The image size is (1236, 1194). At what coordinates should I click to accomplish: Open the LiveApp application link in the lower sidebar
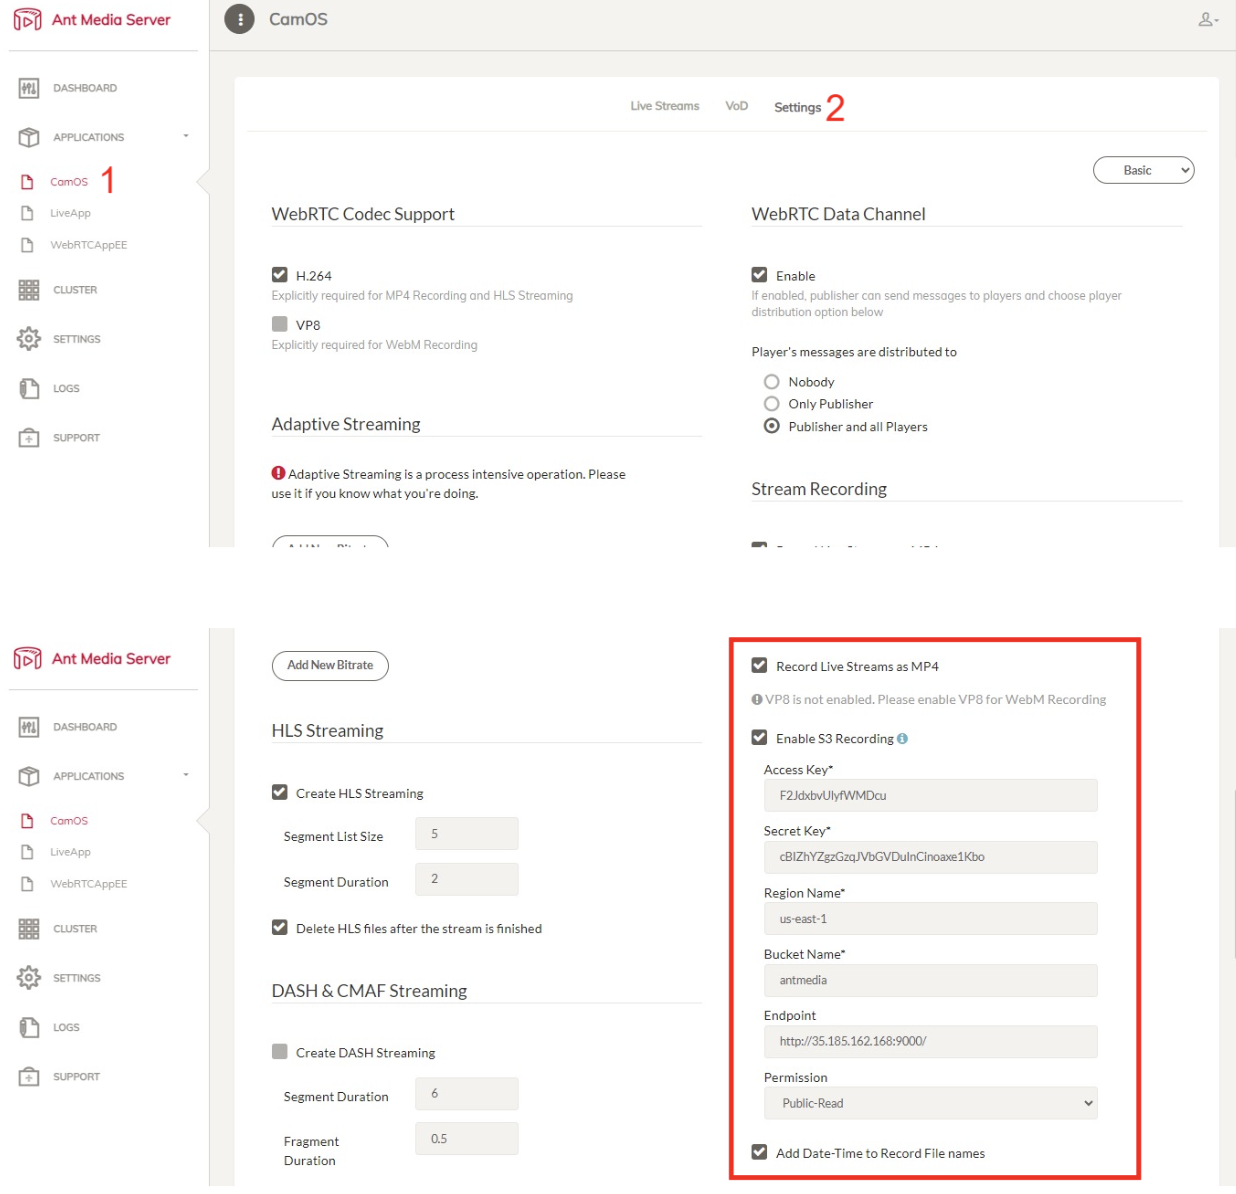[70, 852]
